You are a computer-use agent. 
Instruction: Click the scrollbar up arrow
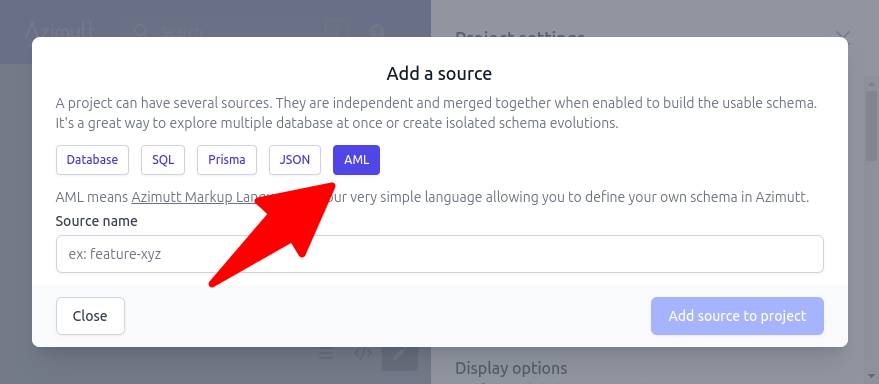pos(871,84)
